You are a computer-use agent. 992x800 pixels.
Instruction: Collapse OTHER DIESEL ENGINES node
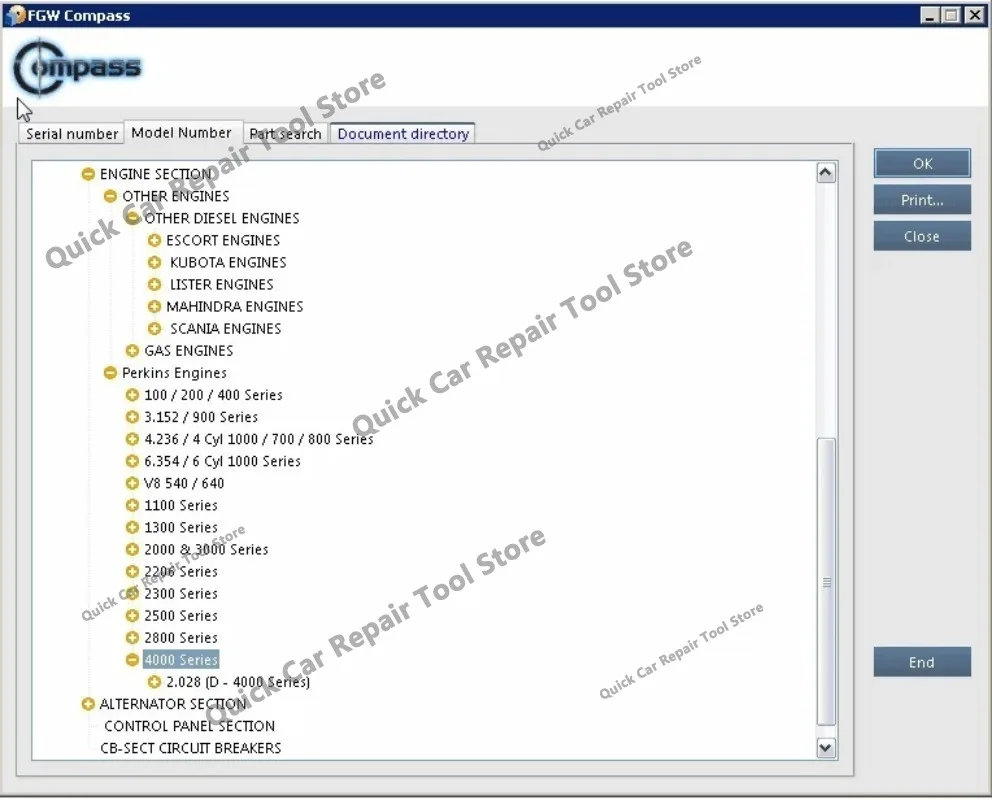click(x=132, y=218)
